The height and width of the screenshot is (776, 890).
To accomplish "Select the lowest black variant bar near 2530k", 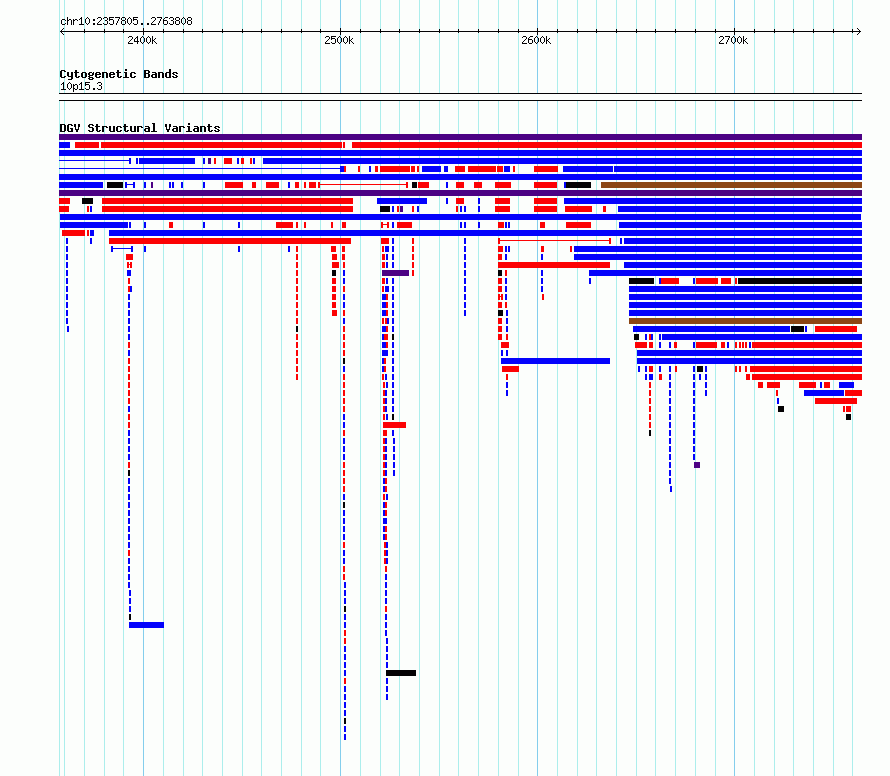I will tap(401, 673).
